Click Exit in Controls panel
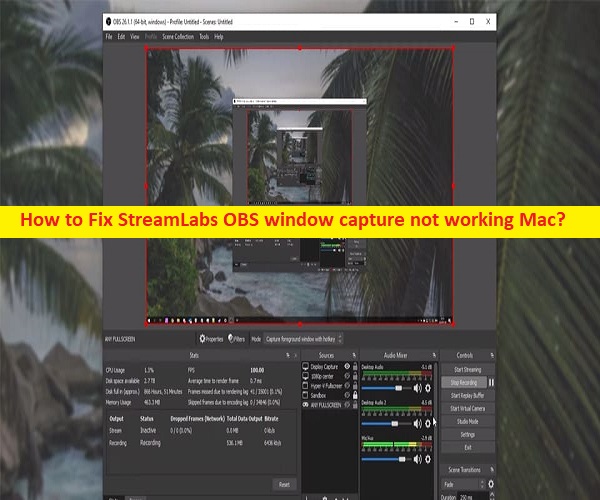This screenshot has width=600, height=500. coord(468,447)
